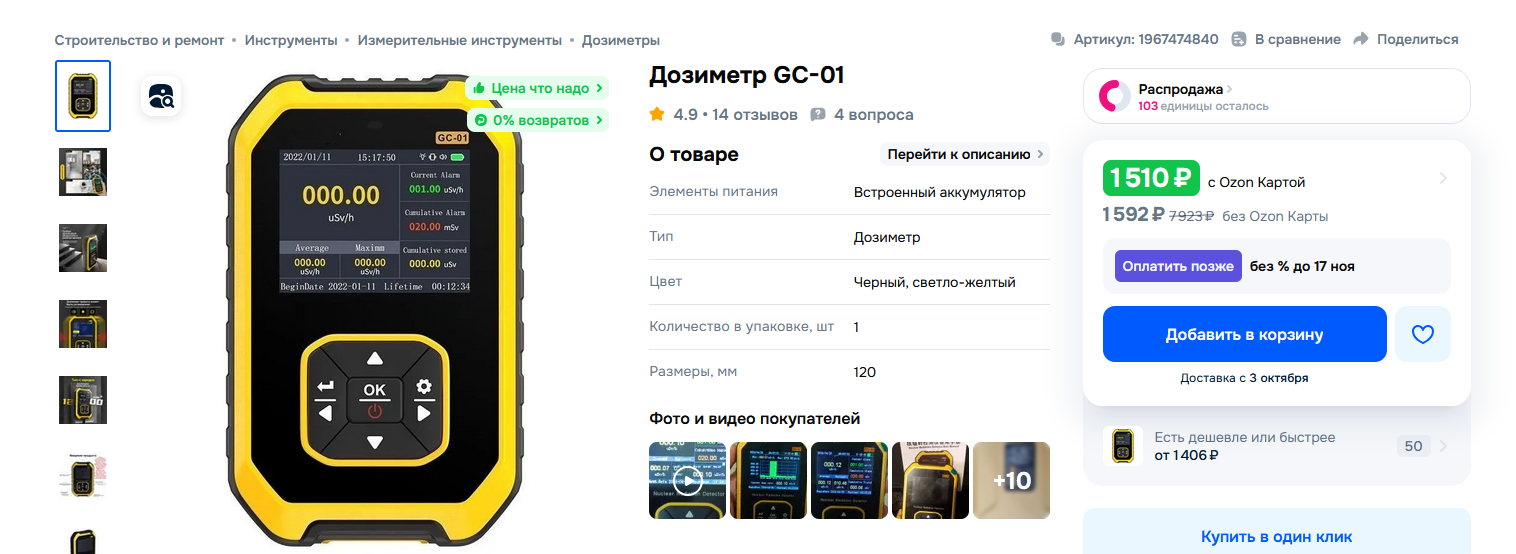Viewport: 1516px width, 554px height.
Task: Click the Перейти к описанию link
Action: (x=965, y=154)
